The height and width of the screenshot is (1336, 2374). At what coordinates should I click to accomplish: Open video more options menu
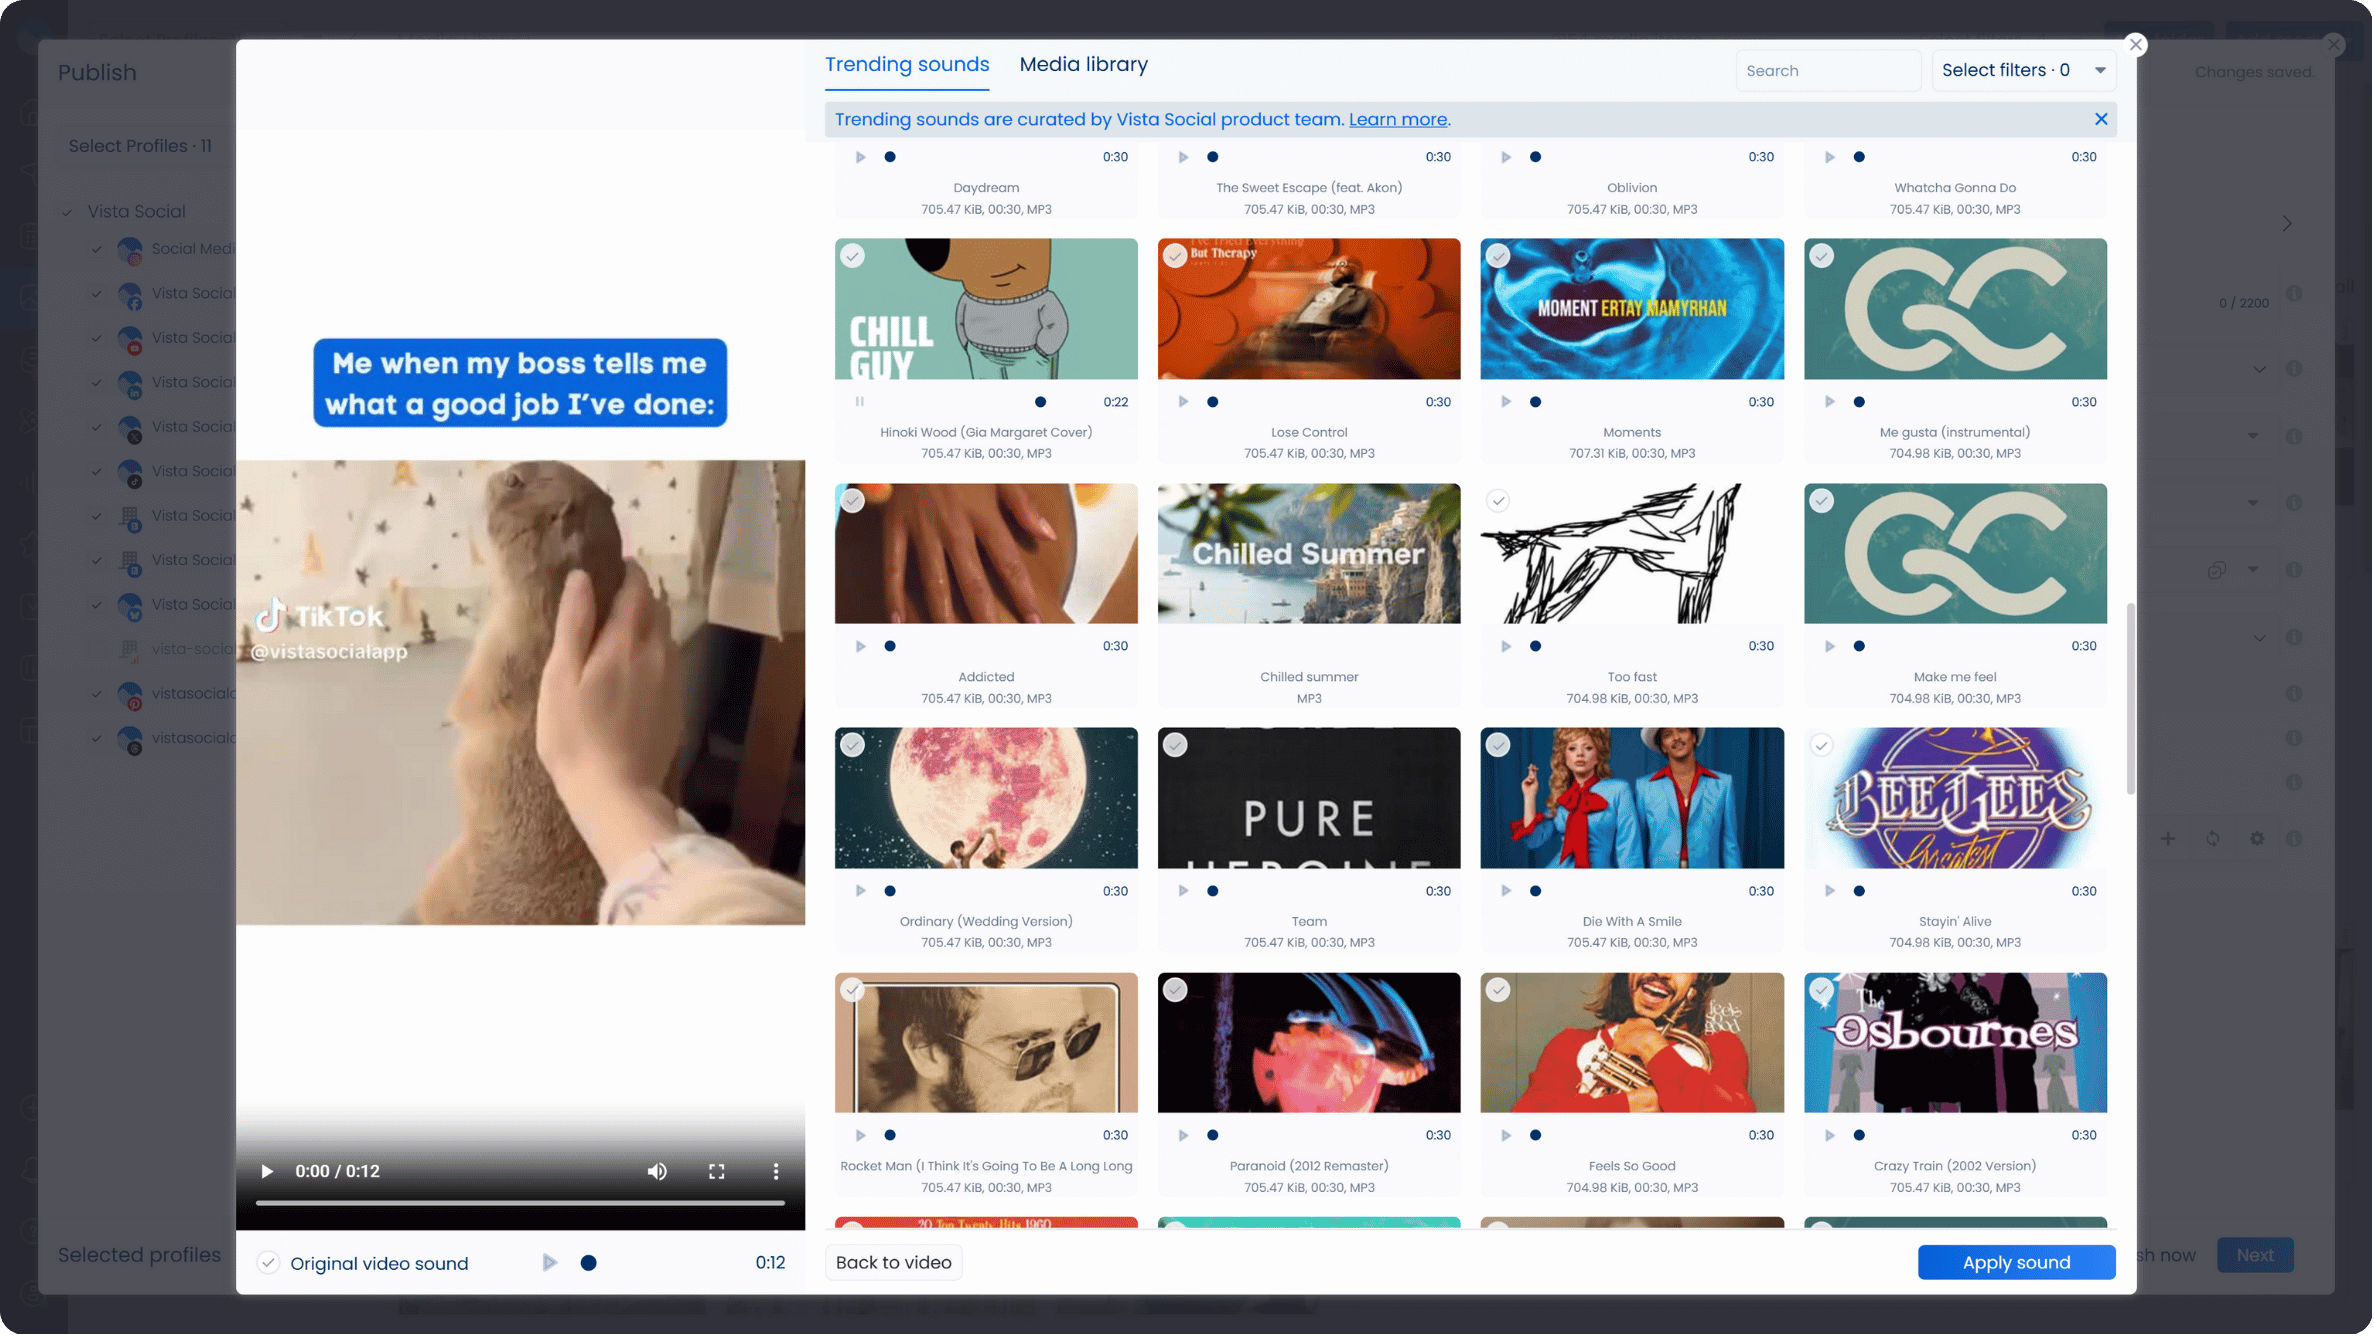tap(776, 1171)
